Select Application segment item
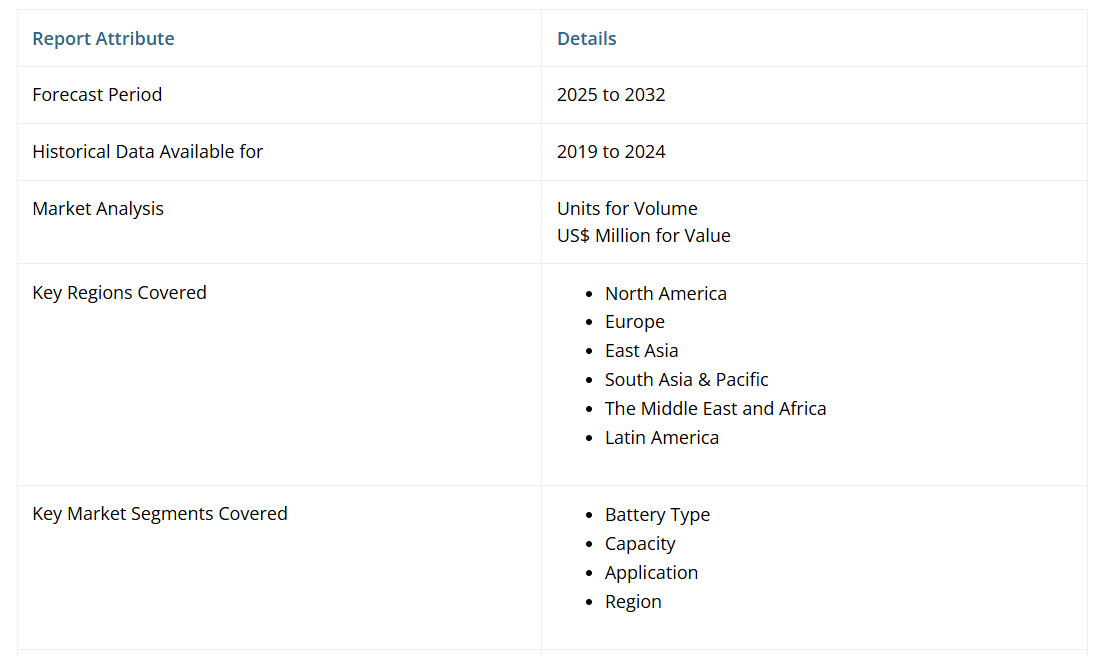Viewport: 1097px width, 656px height. coord(651,573)
